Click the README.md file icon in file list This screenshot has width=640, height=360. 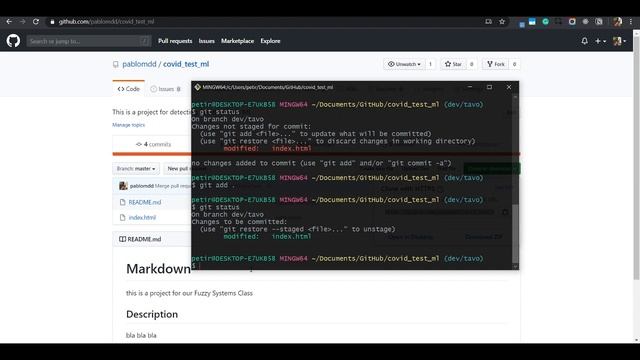click(x=122, y=202)
